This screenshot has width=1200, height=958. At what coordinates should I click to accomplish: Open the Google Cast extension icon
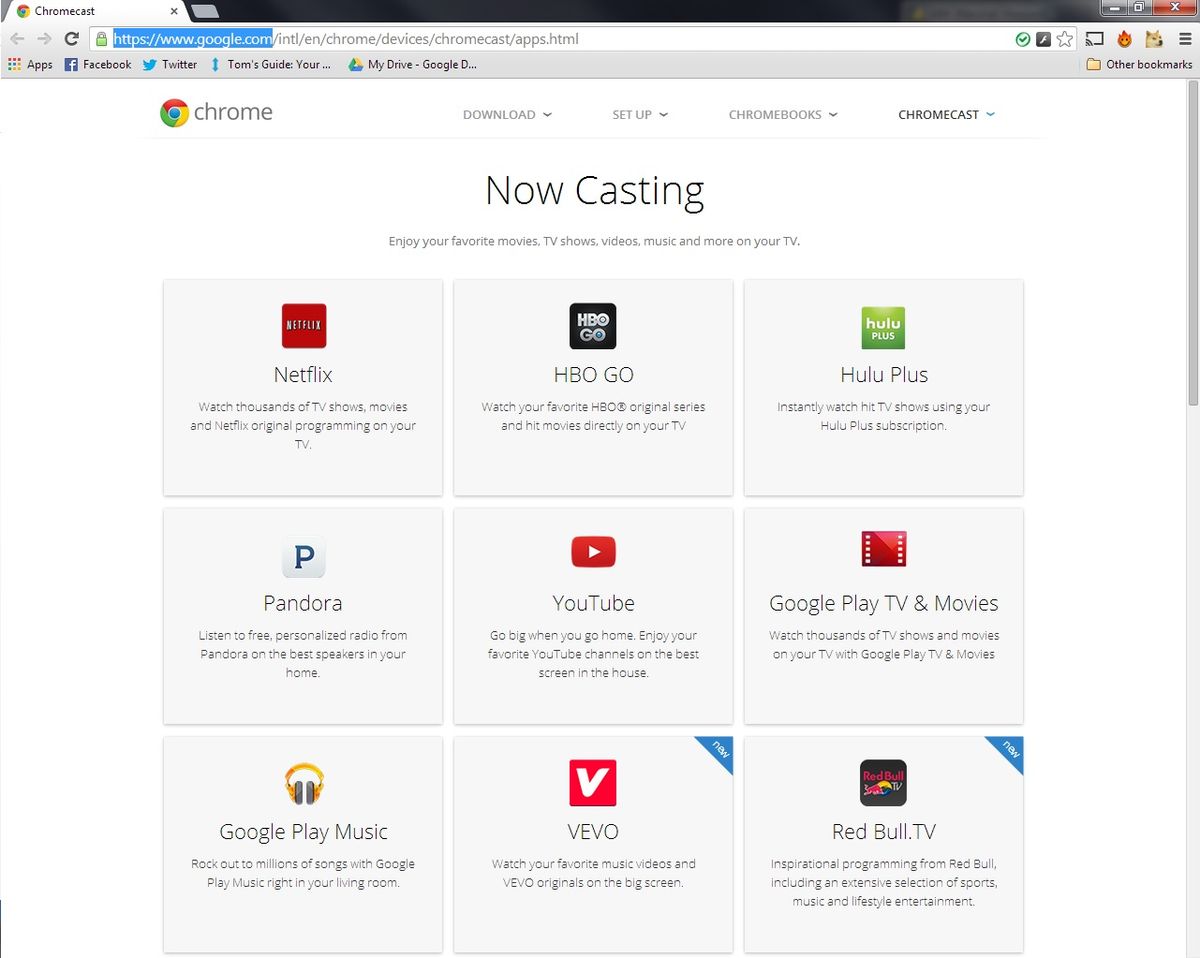(1094, 38)
